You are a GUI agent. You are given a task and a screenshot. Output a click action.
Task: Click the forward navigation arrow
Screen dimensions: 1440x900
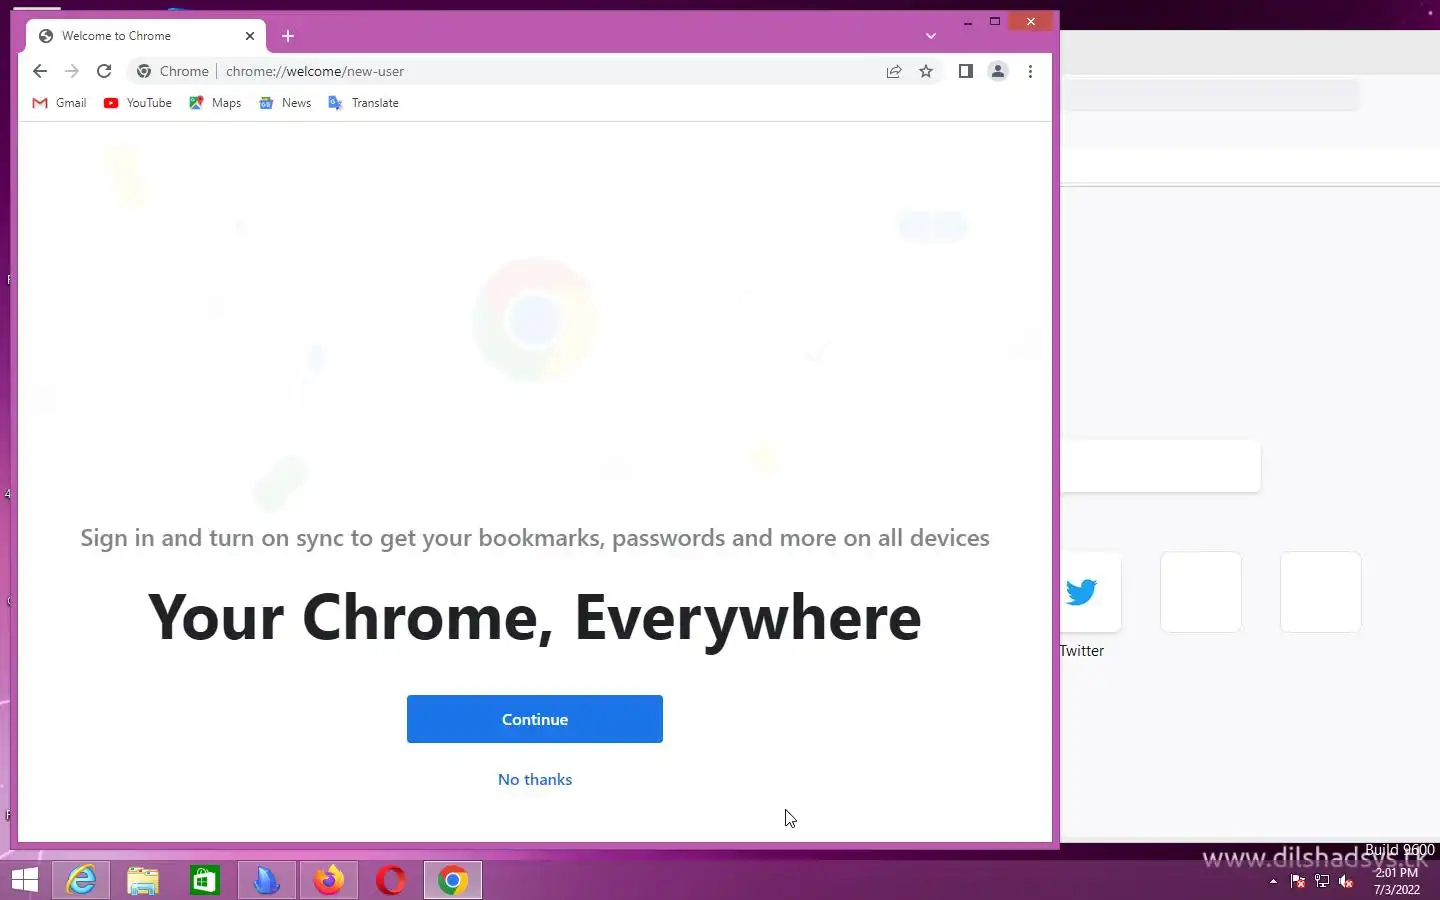(72, 71)
